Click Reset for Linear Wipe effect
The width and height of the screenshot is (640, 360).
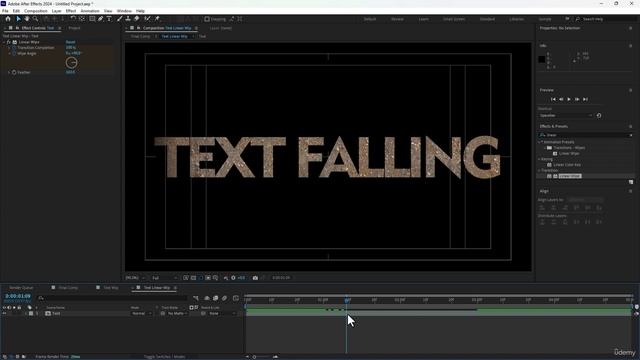[x=71, y=42]
